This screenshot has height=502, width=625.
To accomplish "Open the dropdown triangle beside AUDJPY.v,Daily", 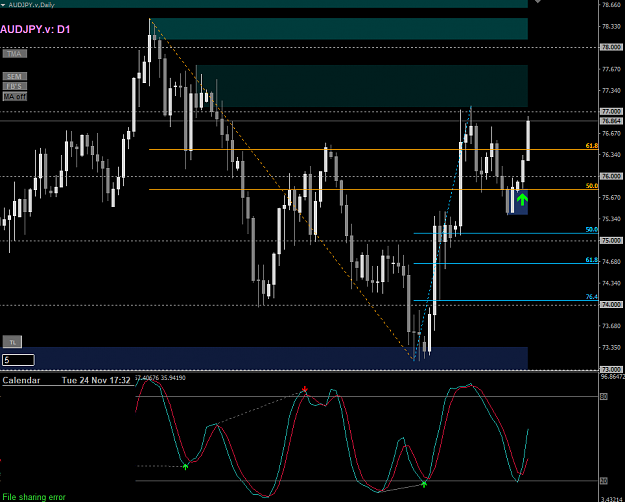I will coord(3,5).
